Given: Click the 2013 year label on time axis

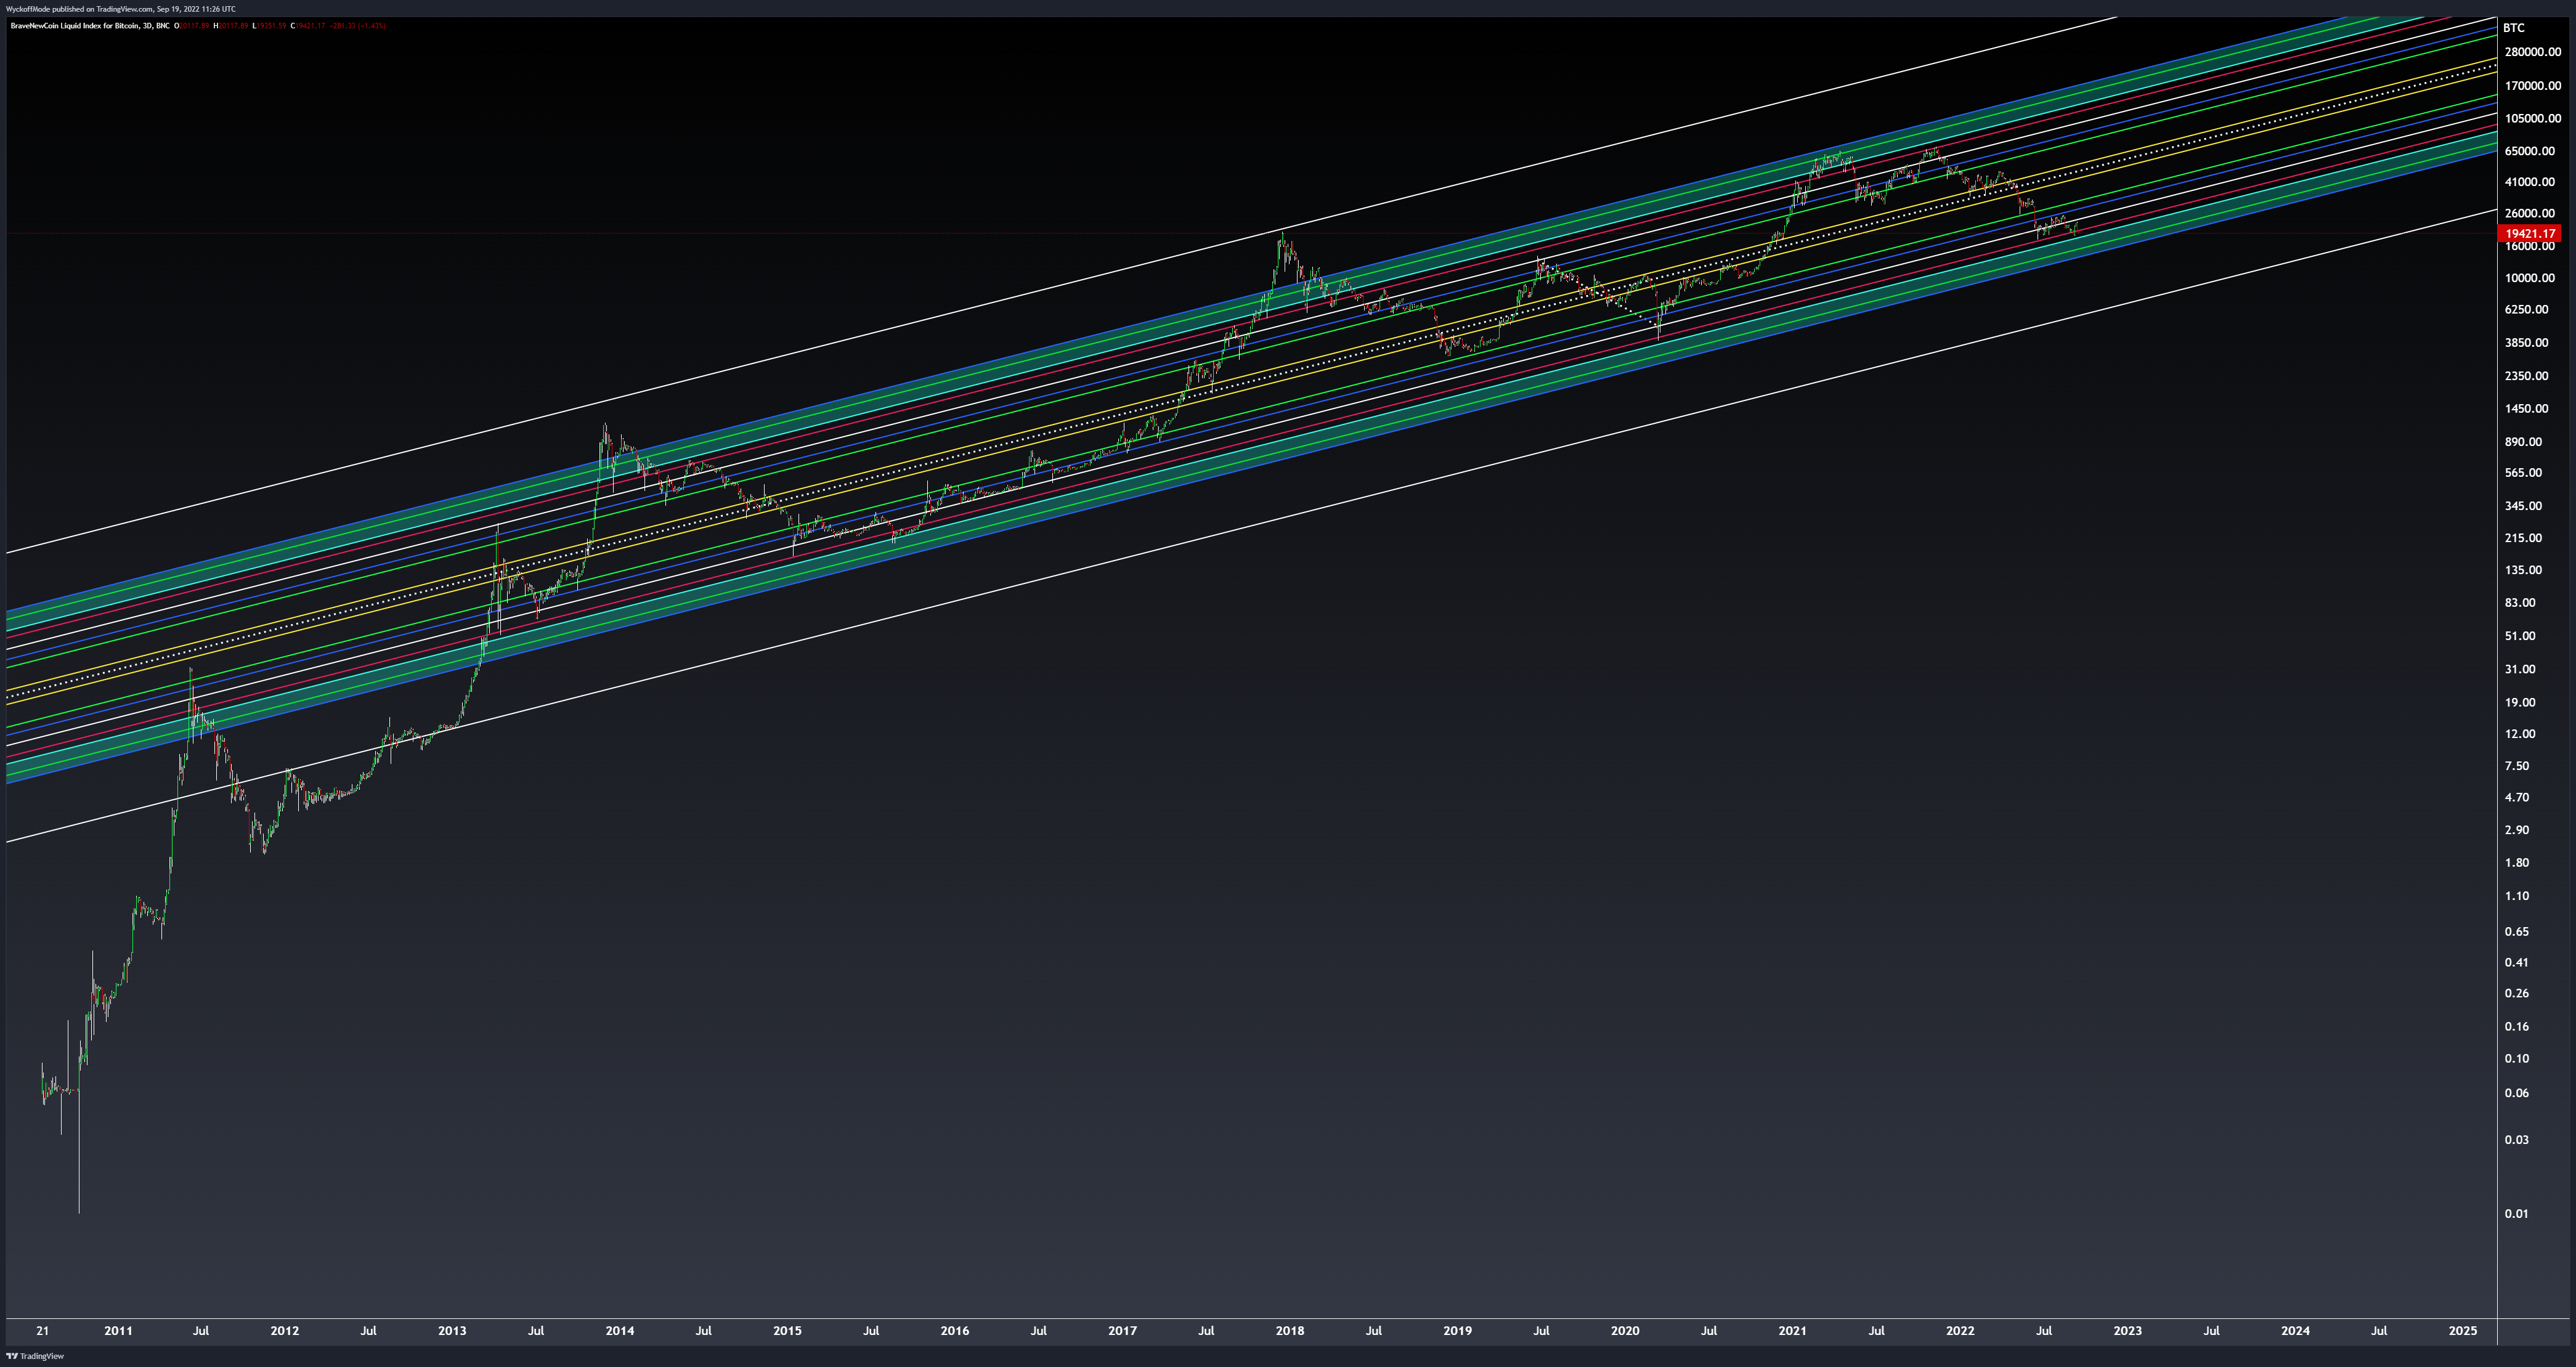Looking at the screenshot, I should [452, 1331].
